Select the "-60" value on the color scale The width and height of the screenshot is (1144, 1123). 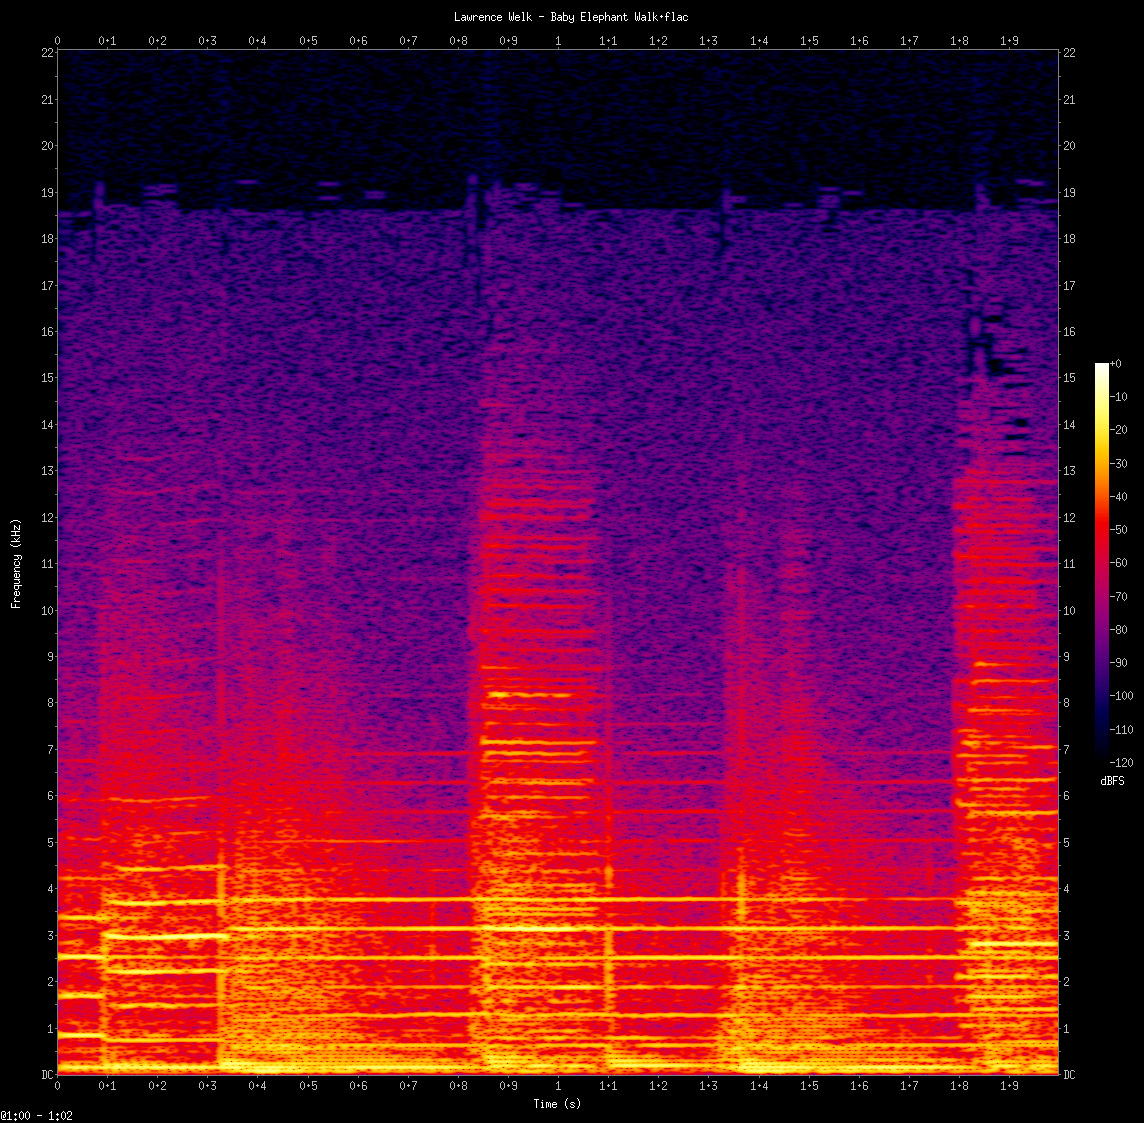[1118, 563]
